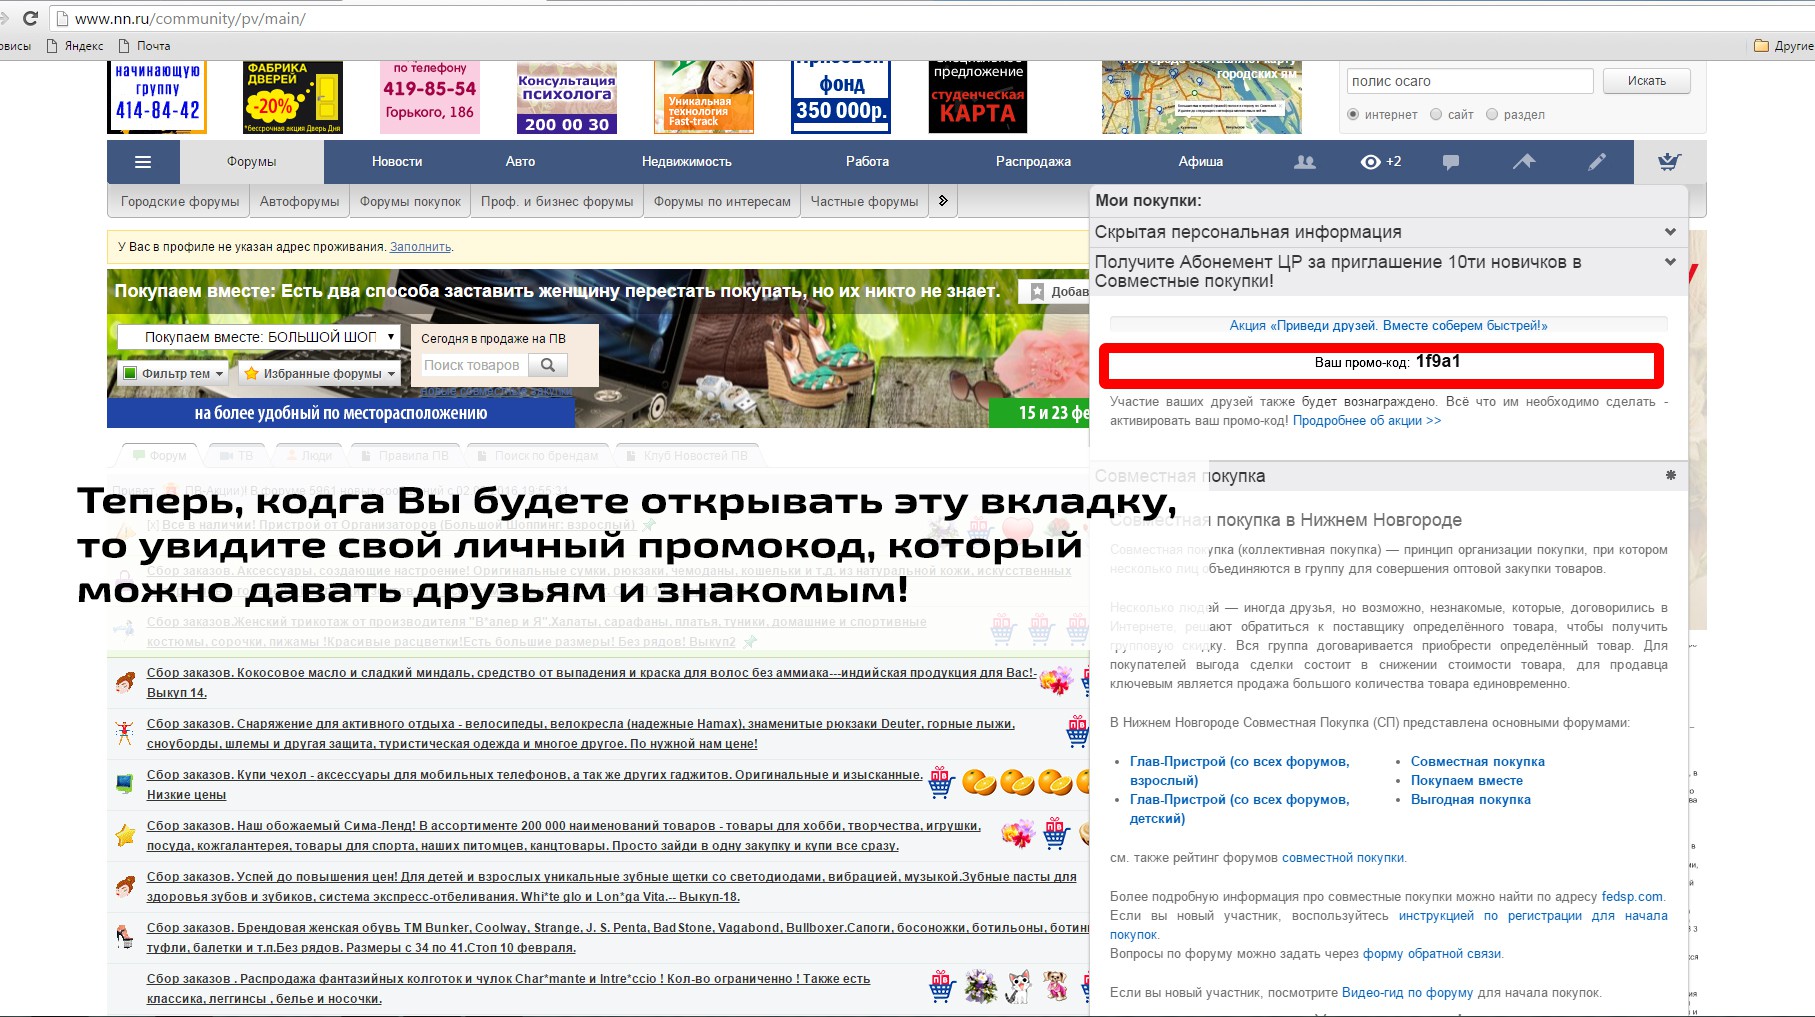Click the friends (two people) icon
Screen dimensions: 1815x1017
(1304, 162)
